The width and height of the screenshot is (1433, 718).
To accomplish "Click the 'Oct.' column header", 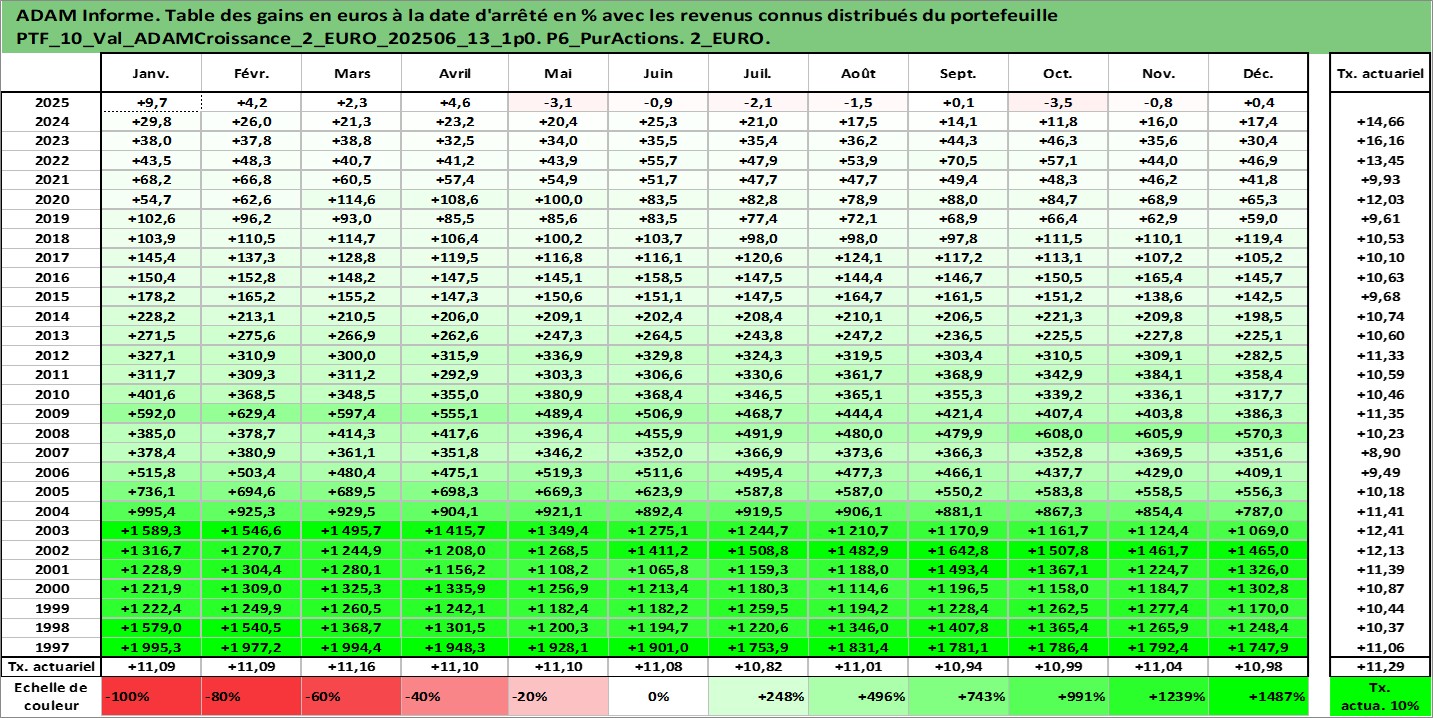I will click(x=1058, y=74).
